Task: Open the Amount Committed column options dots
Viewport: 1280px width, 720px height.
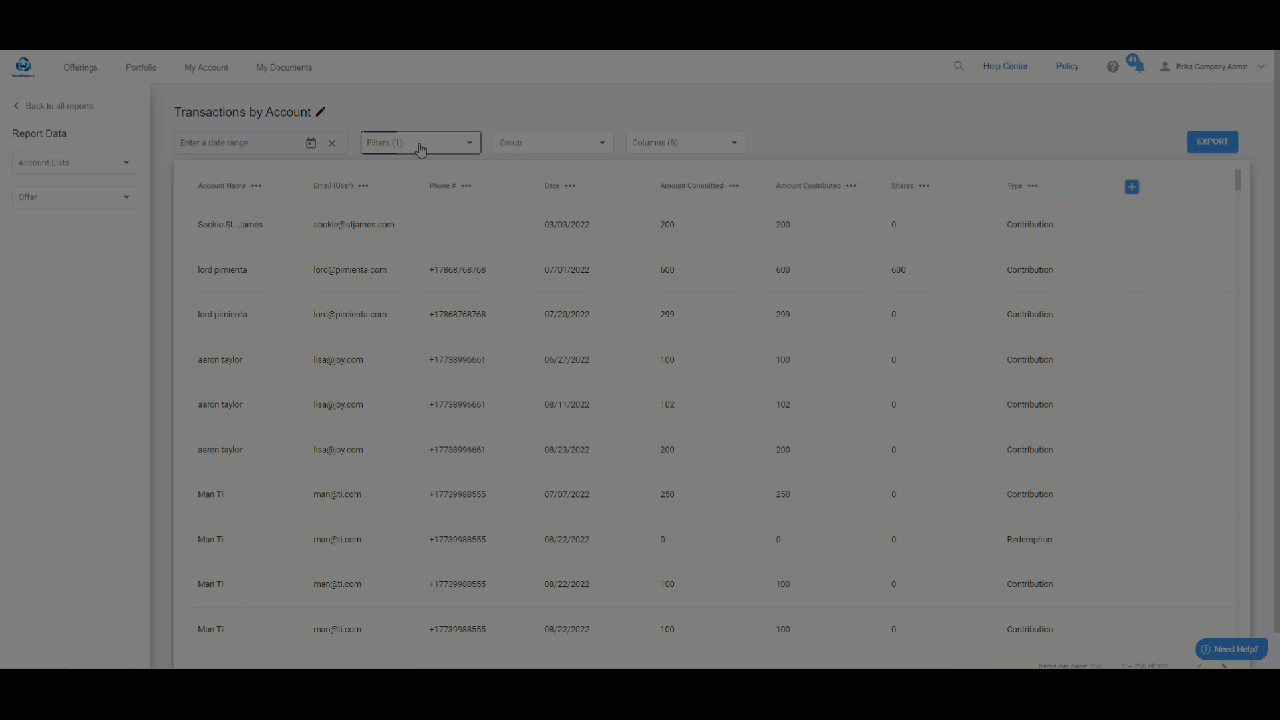Action: [734, 186]
